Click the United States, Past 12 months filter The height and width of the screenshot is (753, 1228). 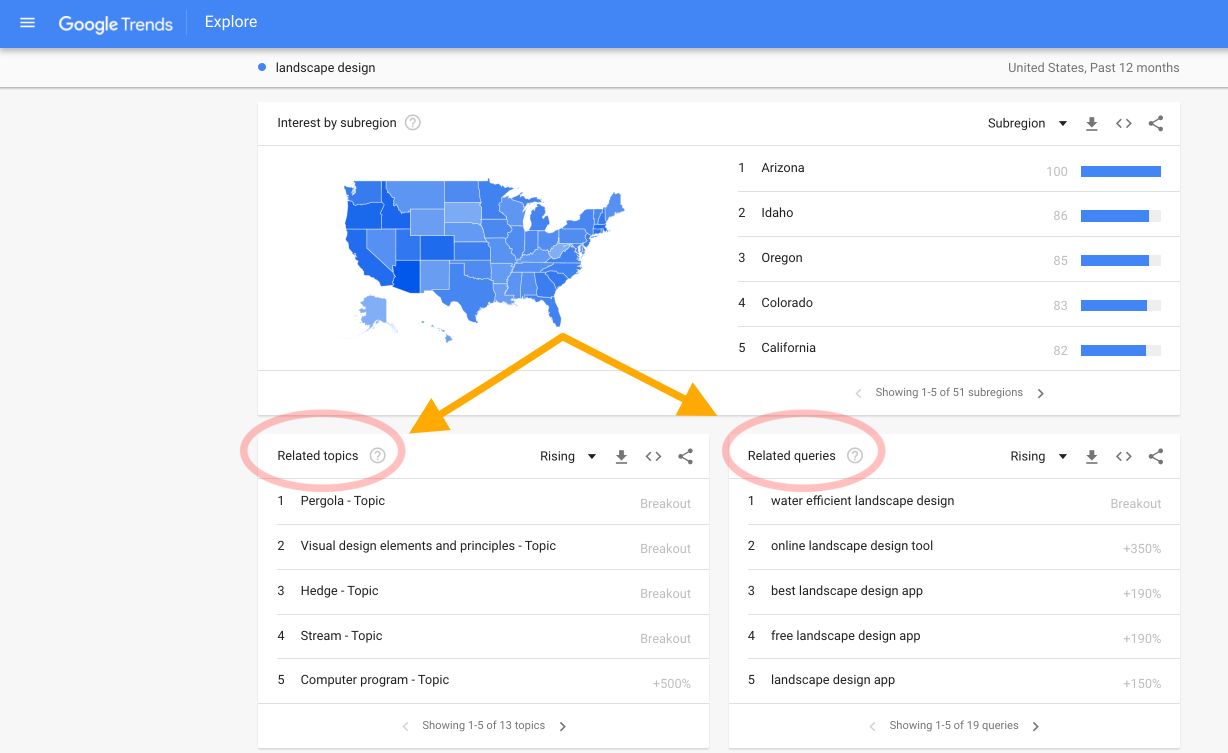[1093, 67]
